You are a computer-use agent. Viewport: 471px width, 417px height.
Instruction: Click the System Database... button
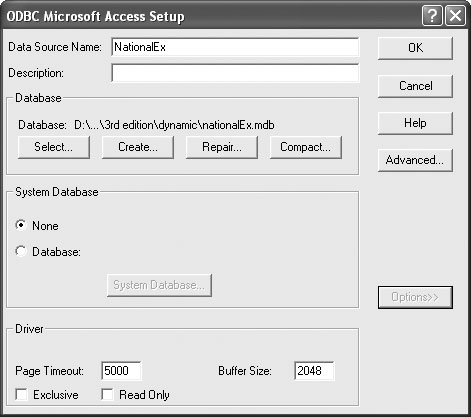tap(159, 285)
